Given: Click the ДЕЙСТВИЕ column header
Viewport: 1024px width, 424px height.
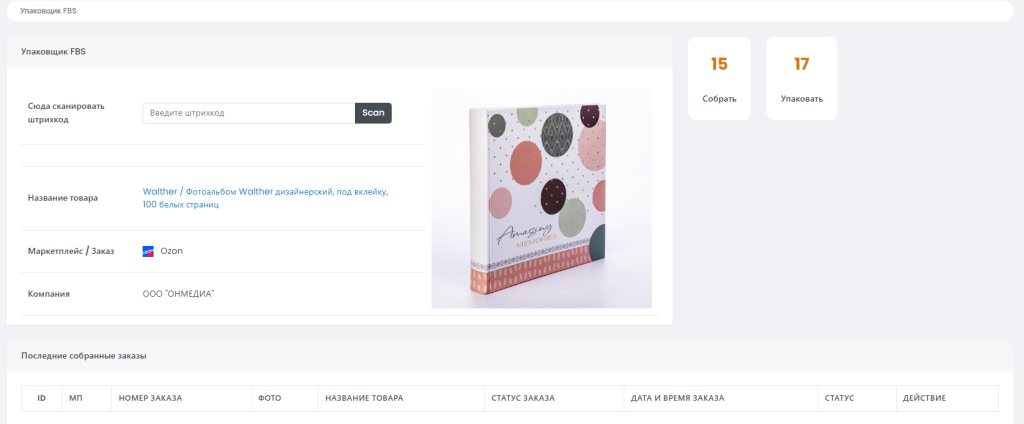Looking at the screenshot, I should pos(924,399).
